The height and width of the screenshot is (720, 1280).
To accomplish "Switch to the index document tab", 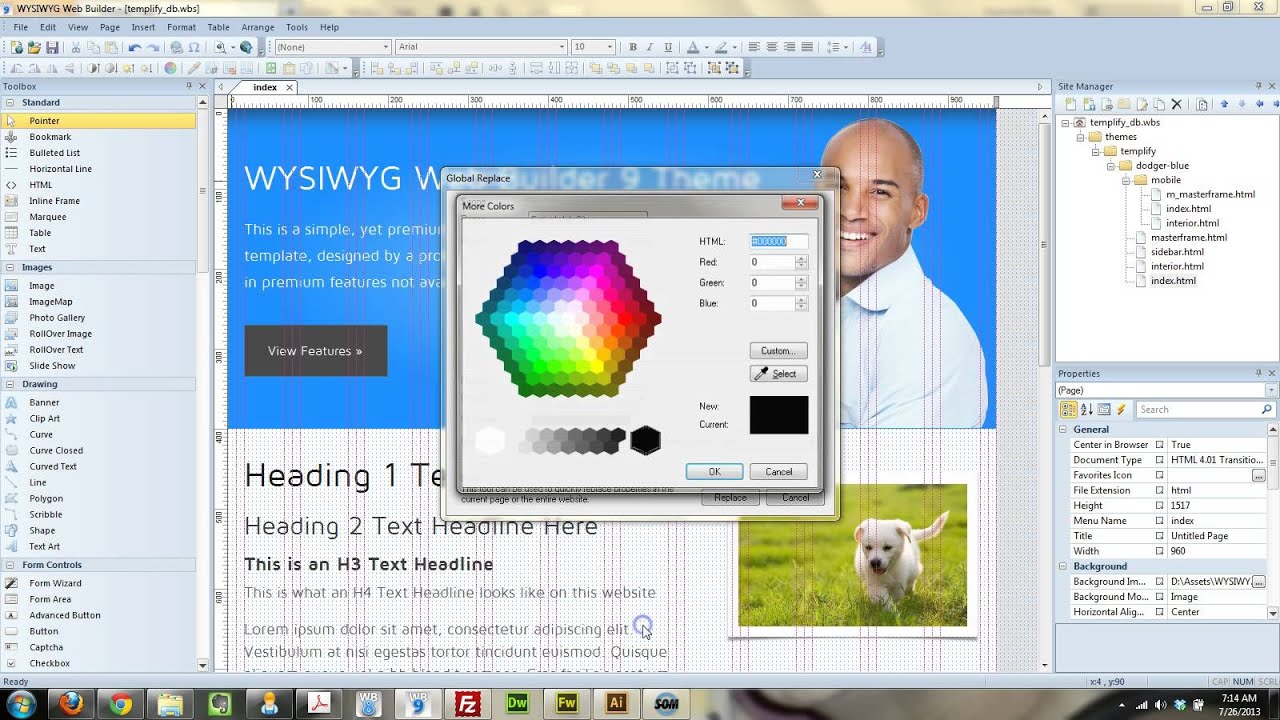I will pos(265,88).
